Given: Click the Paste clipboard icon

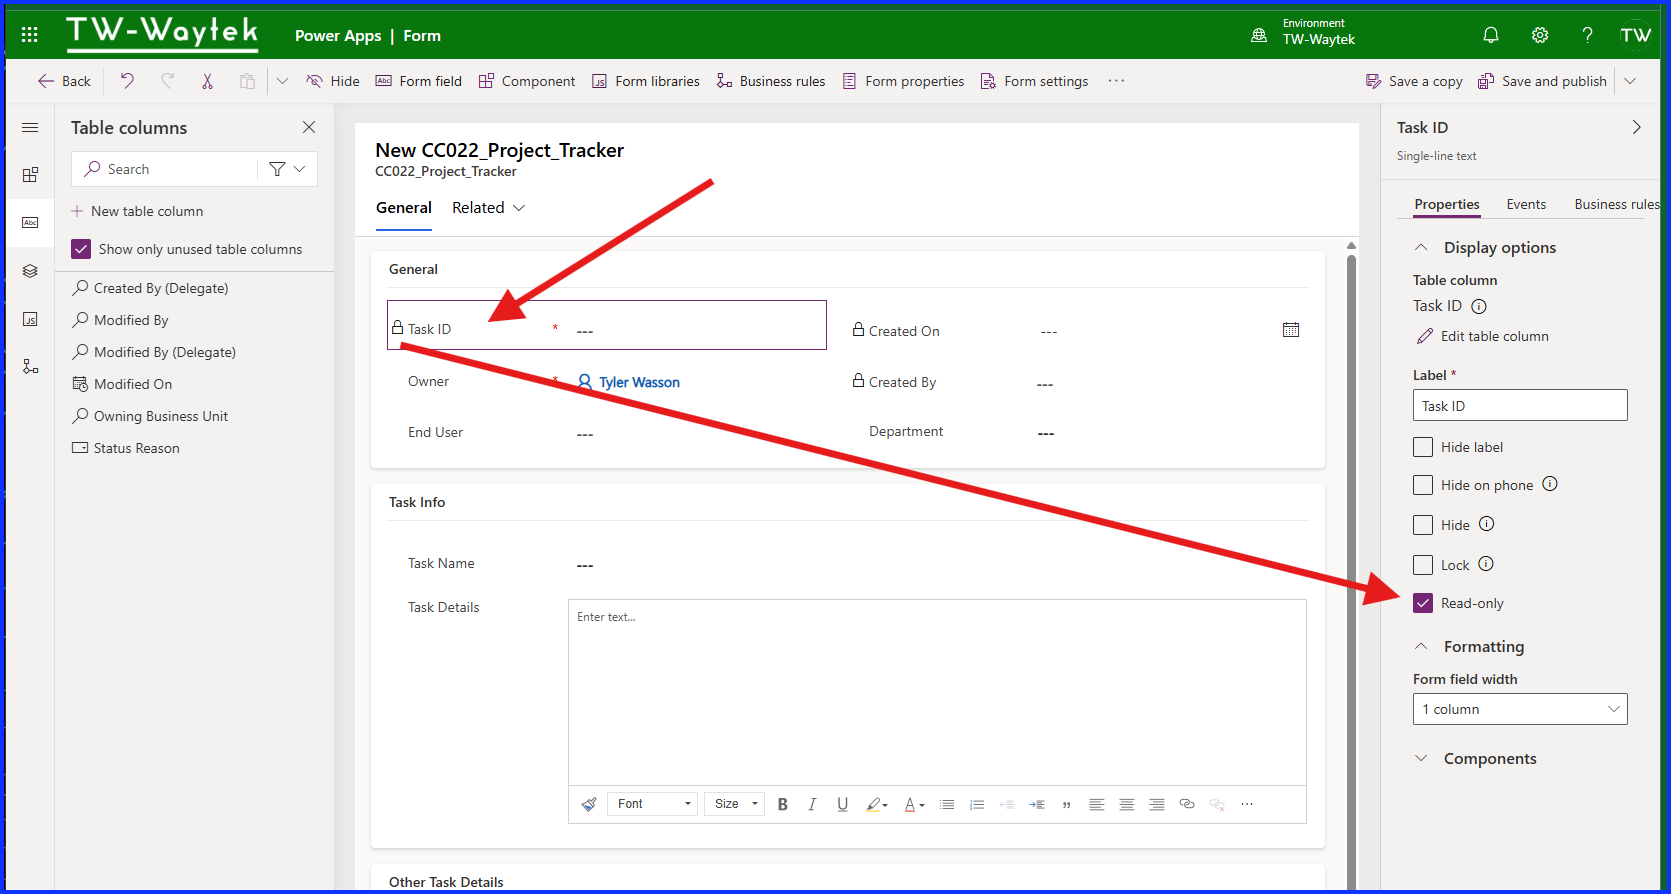Looking at the screenshot, I should [x=247, y=81].
